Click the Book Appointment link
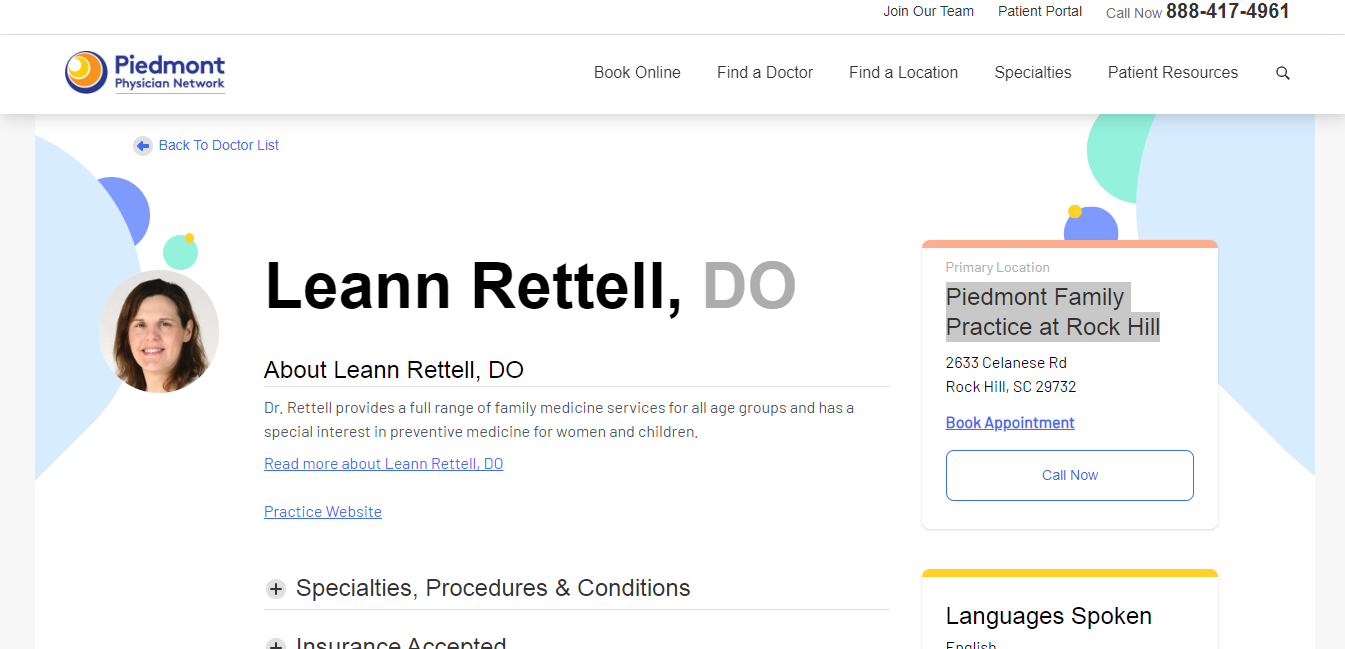The width and height of the screenshot is (1345, 649). point(1010,423)
